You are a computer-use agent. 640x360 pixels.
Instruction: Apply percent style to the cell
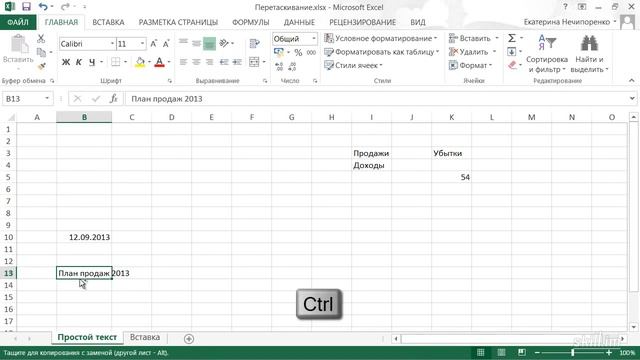tap(298, 53)
